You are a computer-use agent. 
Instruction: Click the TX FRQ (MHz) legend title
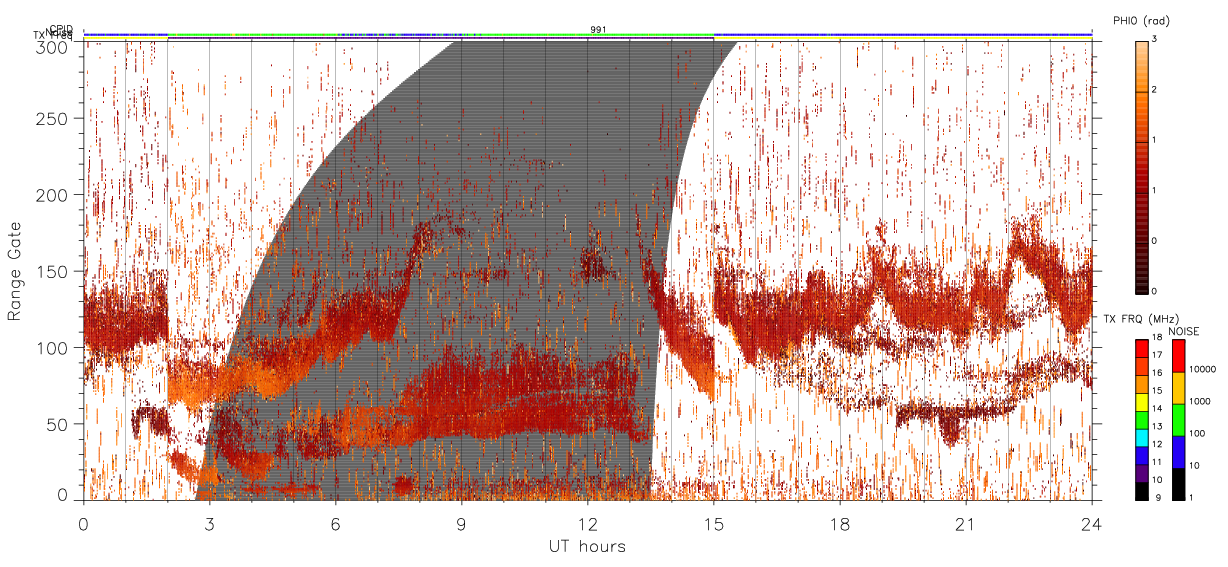click(1141, 319)
